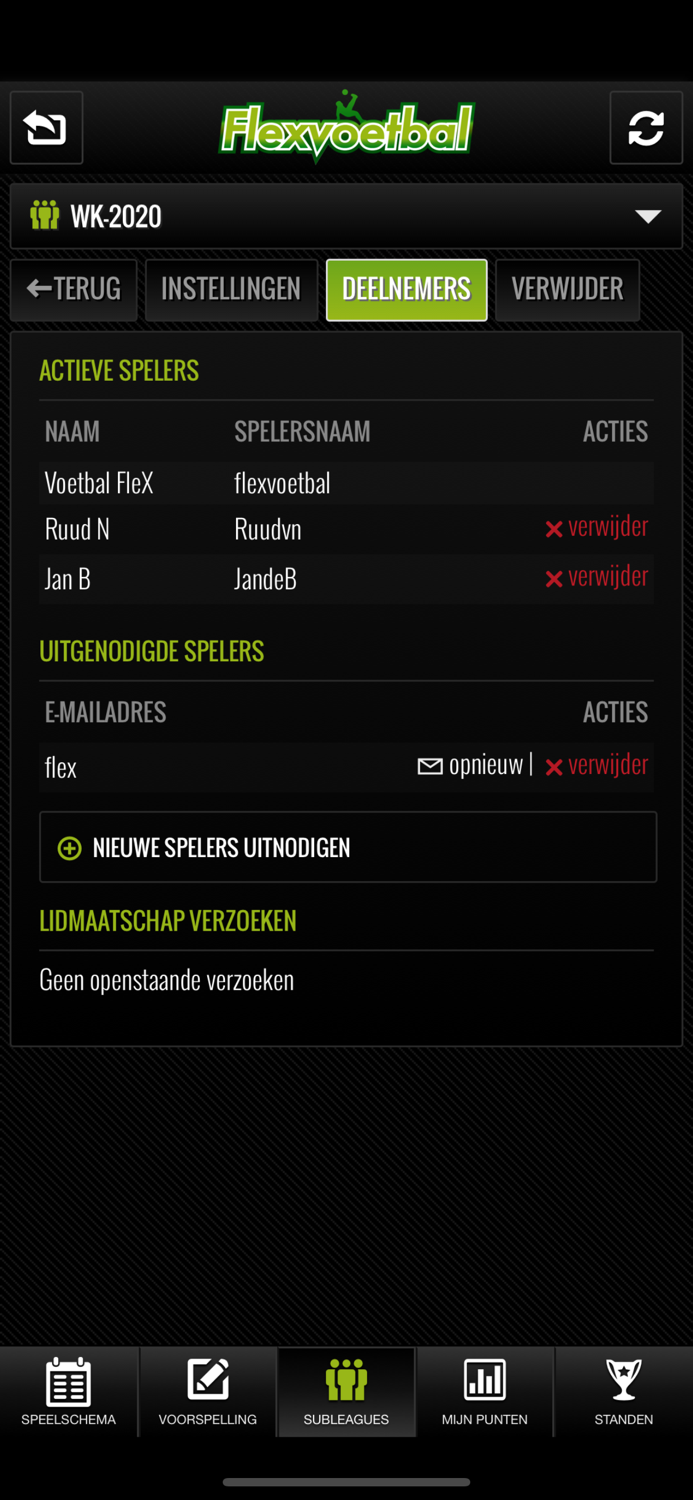Viewport: 693px width, 1500px height.
Task: Open the league selector arrow
Action: (649, 214)
